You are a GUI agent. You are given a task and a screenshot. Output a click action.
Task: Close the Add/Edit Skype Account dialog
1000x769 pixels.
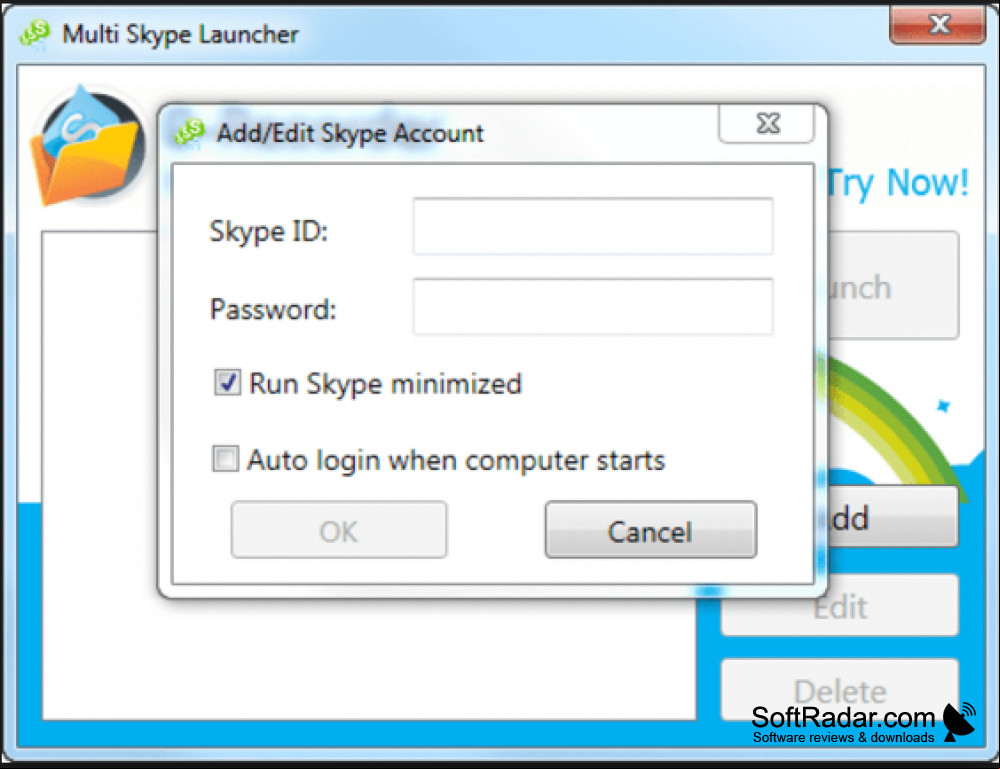coord(767,123)
